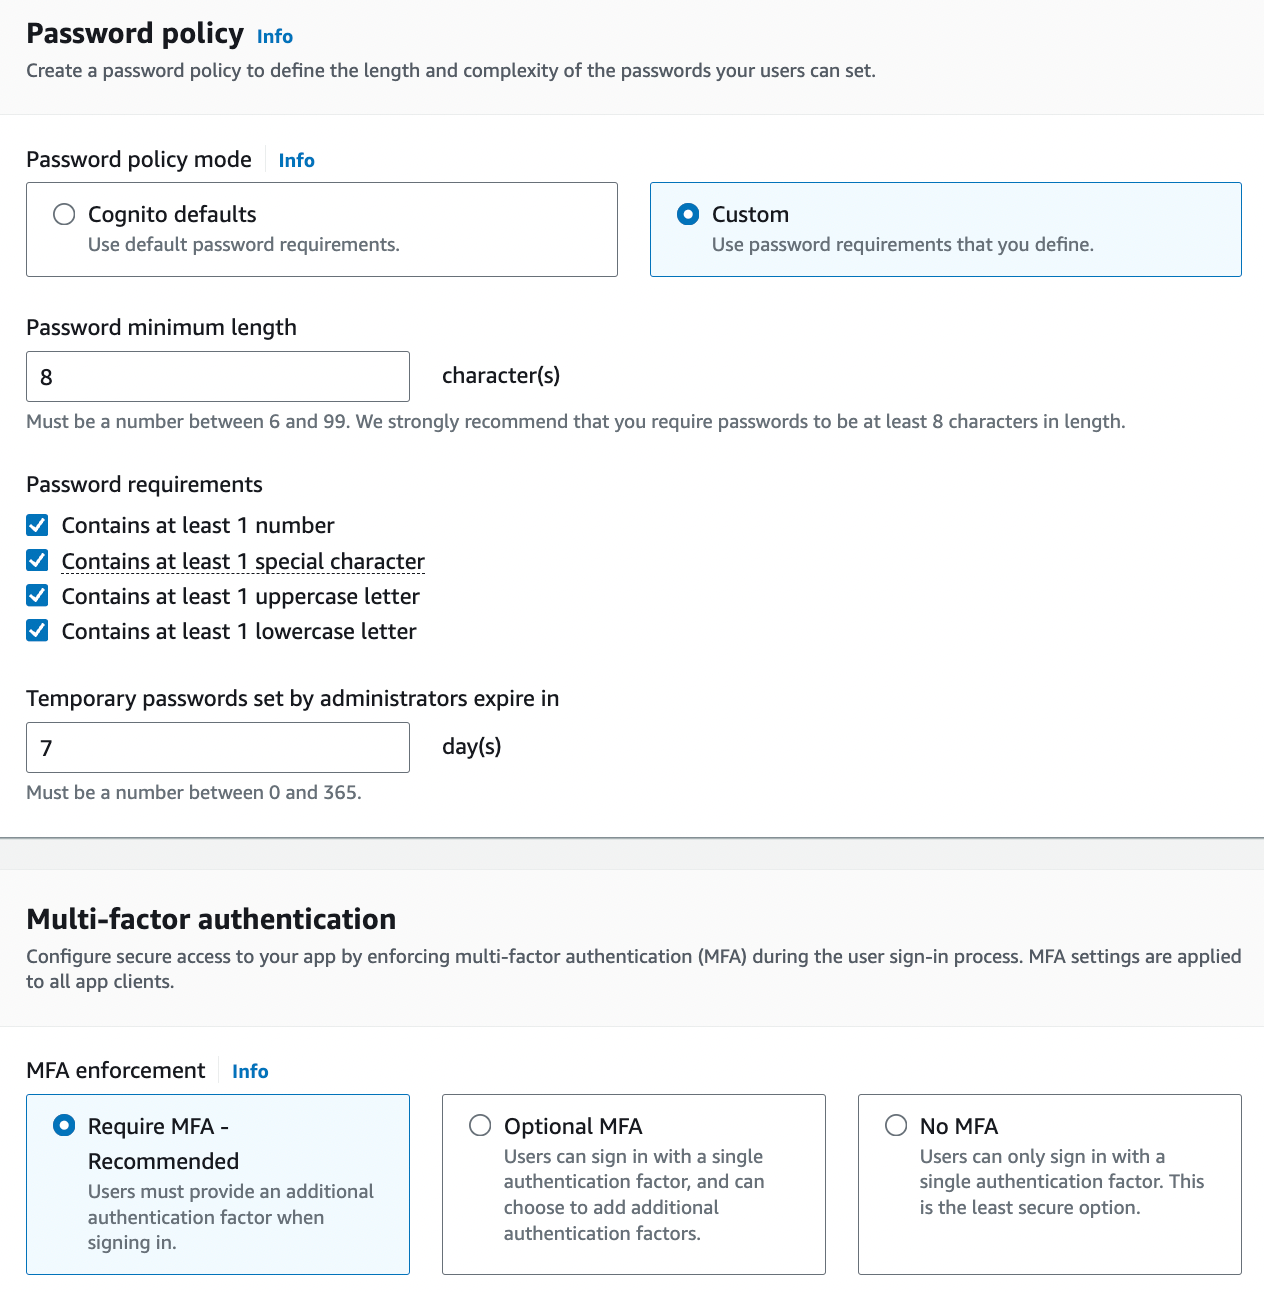Click the 'Contains at least 1 uppercase letter' label
The height and width of the screenshot is (1292, 1264).
[x=241, y=597]
